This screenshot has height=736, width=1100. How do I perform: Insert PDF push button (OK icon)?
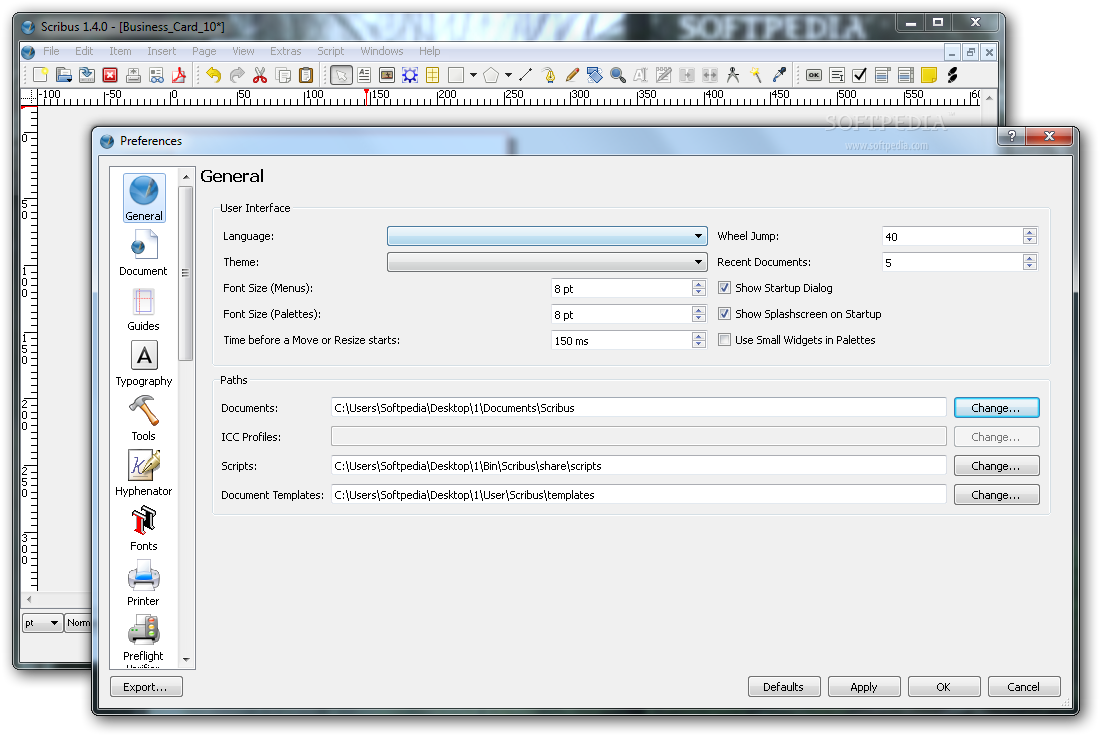(x=814, y=75)
